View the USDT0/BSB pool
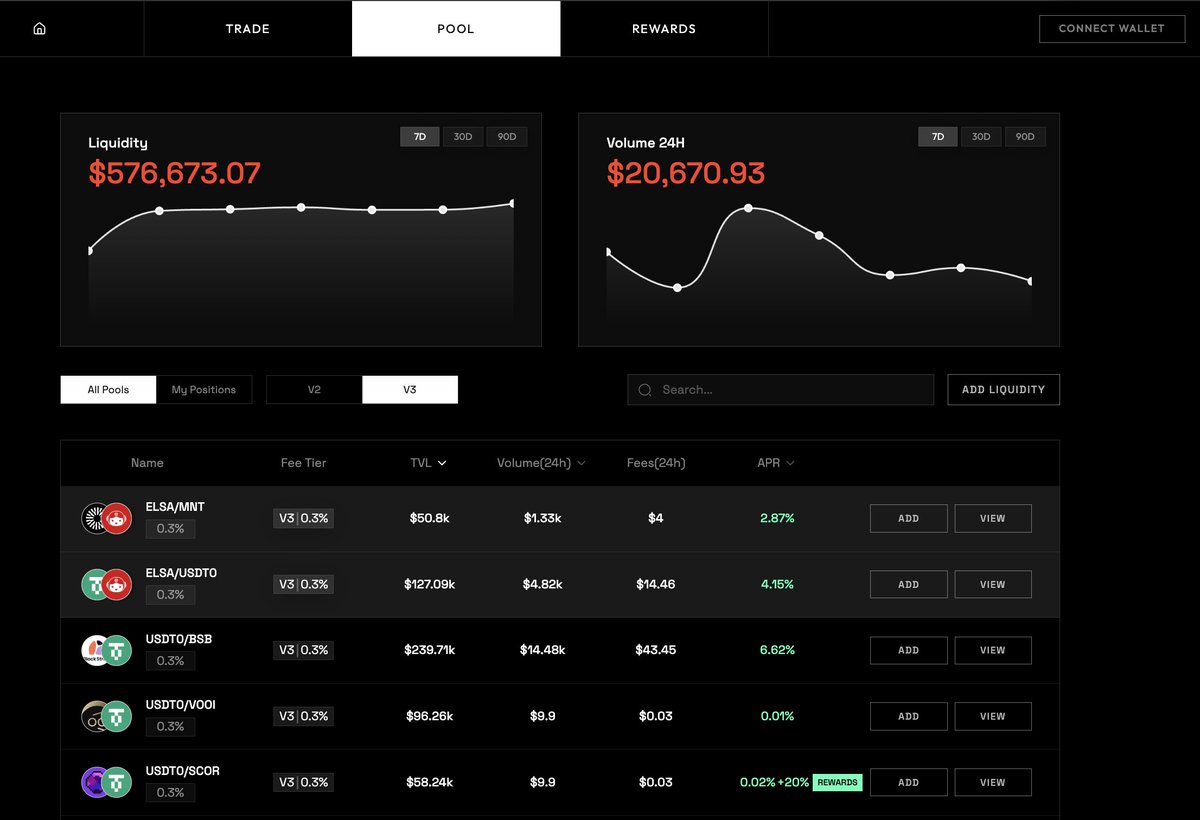The height and width of the screenshot is (820, 1200). click(993, 650)
